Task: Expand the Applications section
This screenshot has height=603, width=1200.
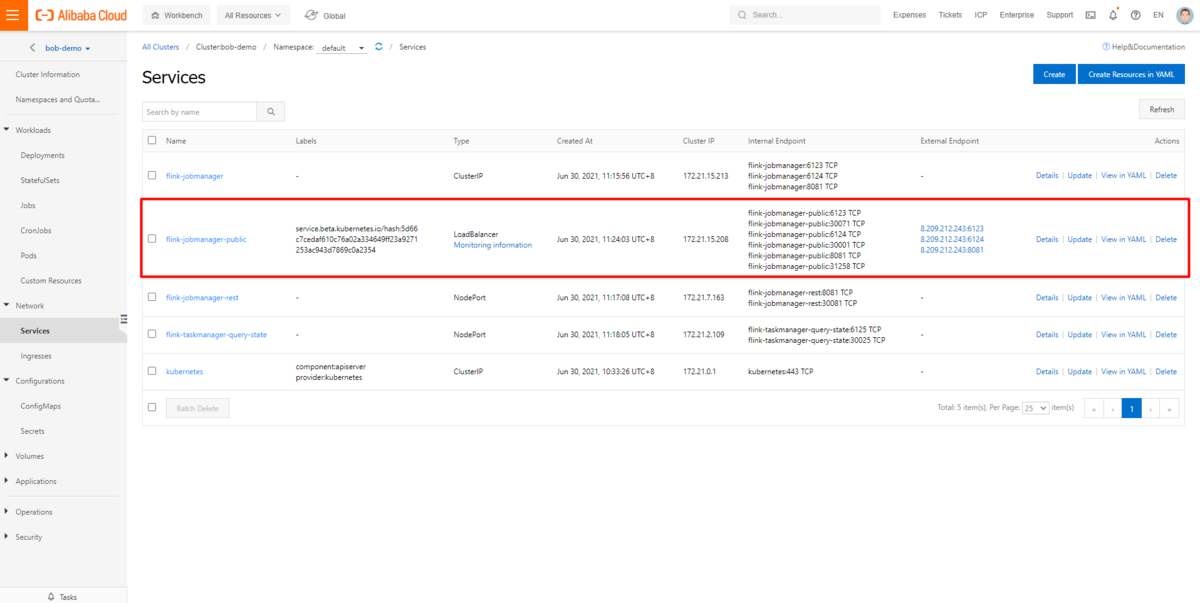Action: (x=8, y=481)
